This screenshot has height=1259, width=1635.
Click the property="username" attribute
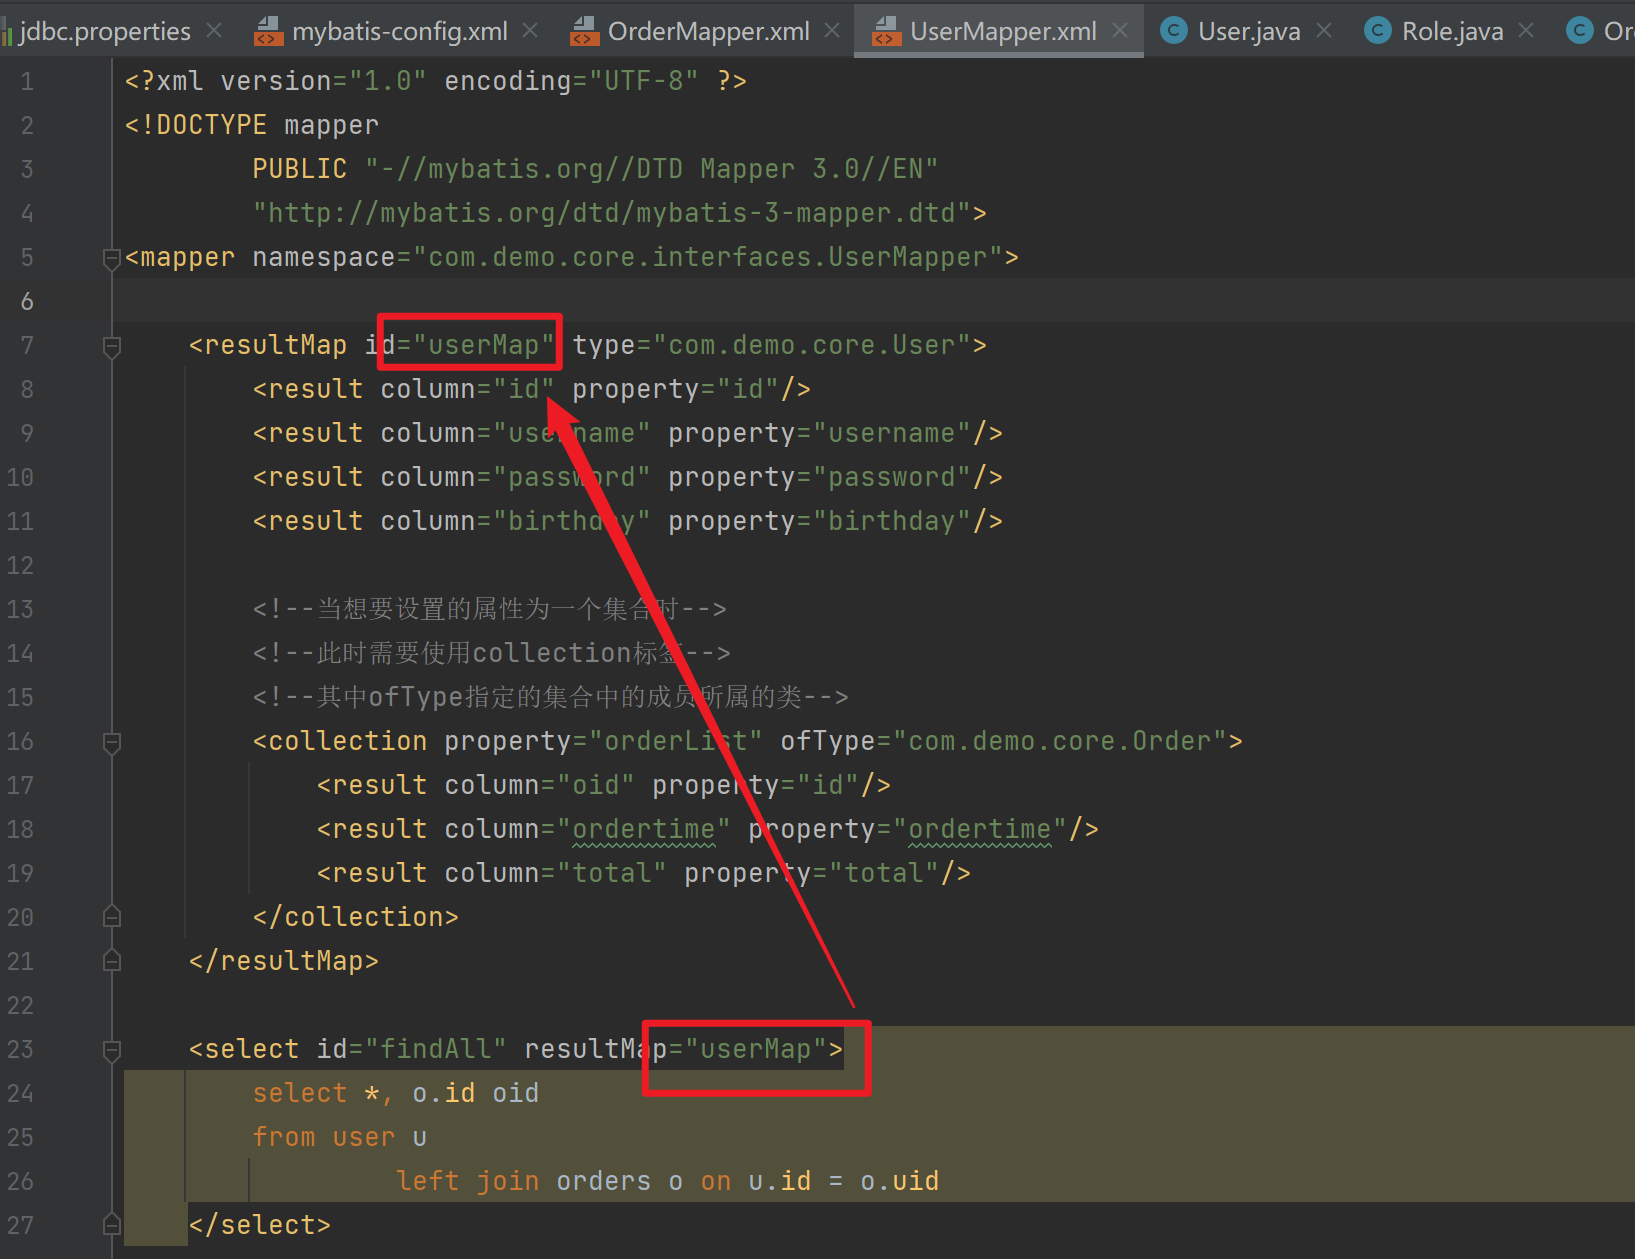[820, 433]
